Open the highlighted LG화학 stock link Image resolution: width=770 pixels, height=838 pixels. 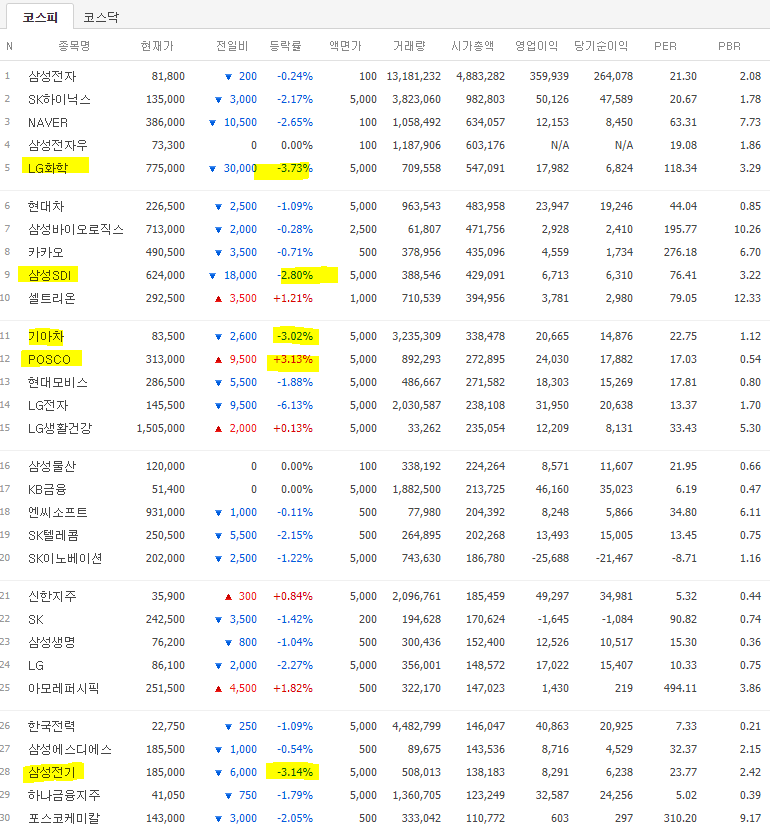(48, 168)
